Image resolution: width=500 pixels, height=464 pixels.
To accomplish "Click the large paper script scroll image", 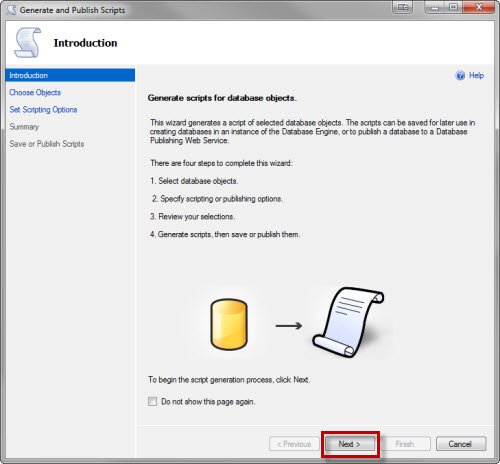I will [348, 322].
